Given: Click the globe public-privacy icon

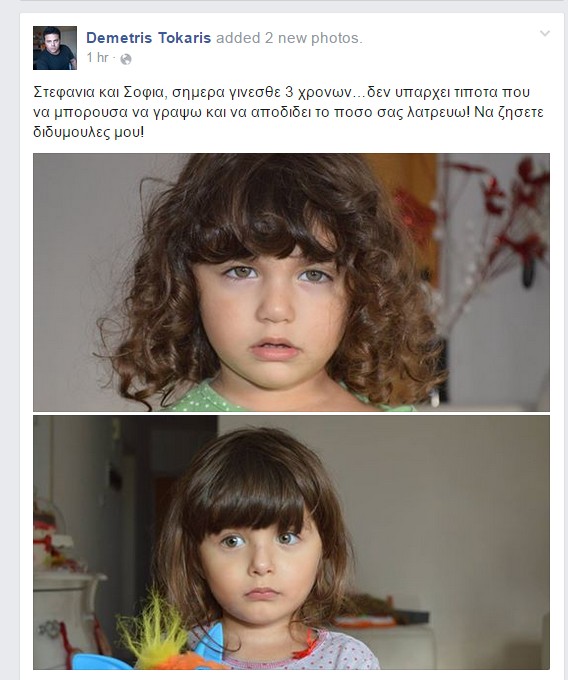Looking at the screenshot, I should click(126, 59).
